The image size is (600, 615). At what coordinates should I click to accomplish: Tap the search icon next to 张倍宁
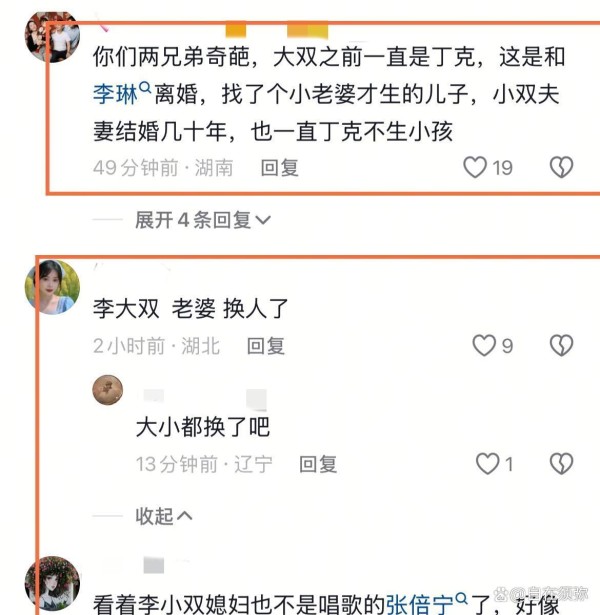(462, 598)
